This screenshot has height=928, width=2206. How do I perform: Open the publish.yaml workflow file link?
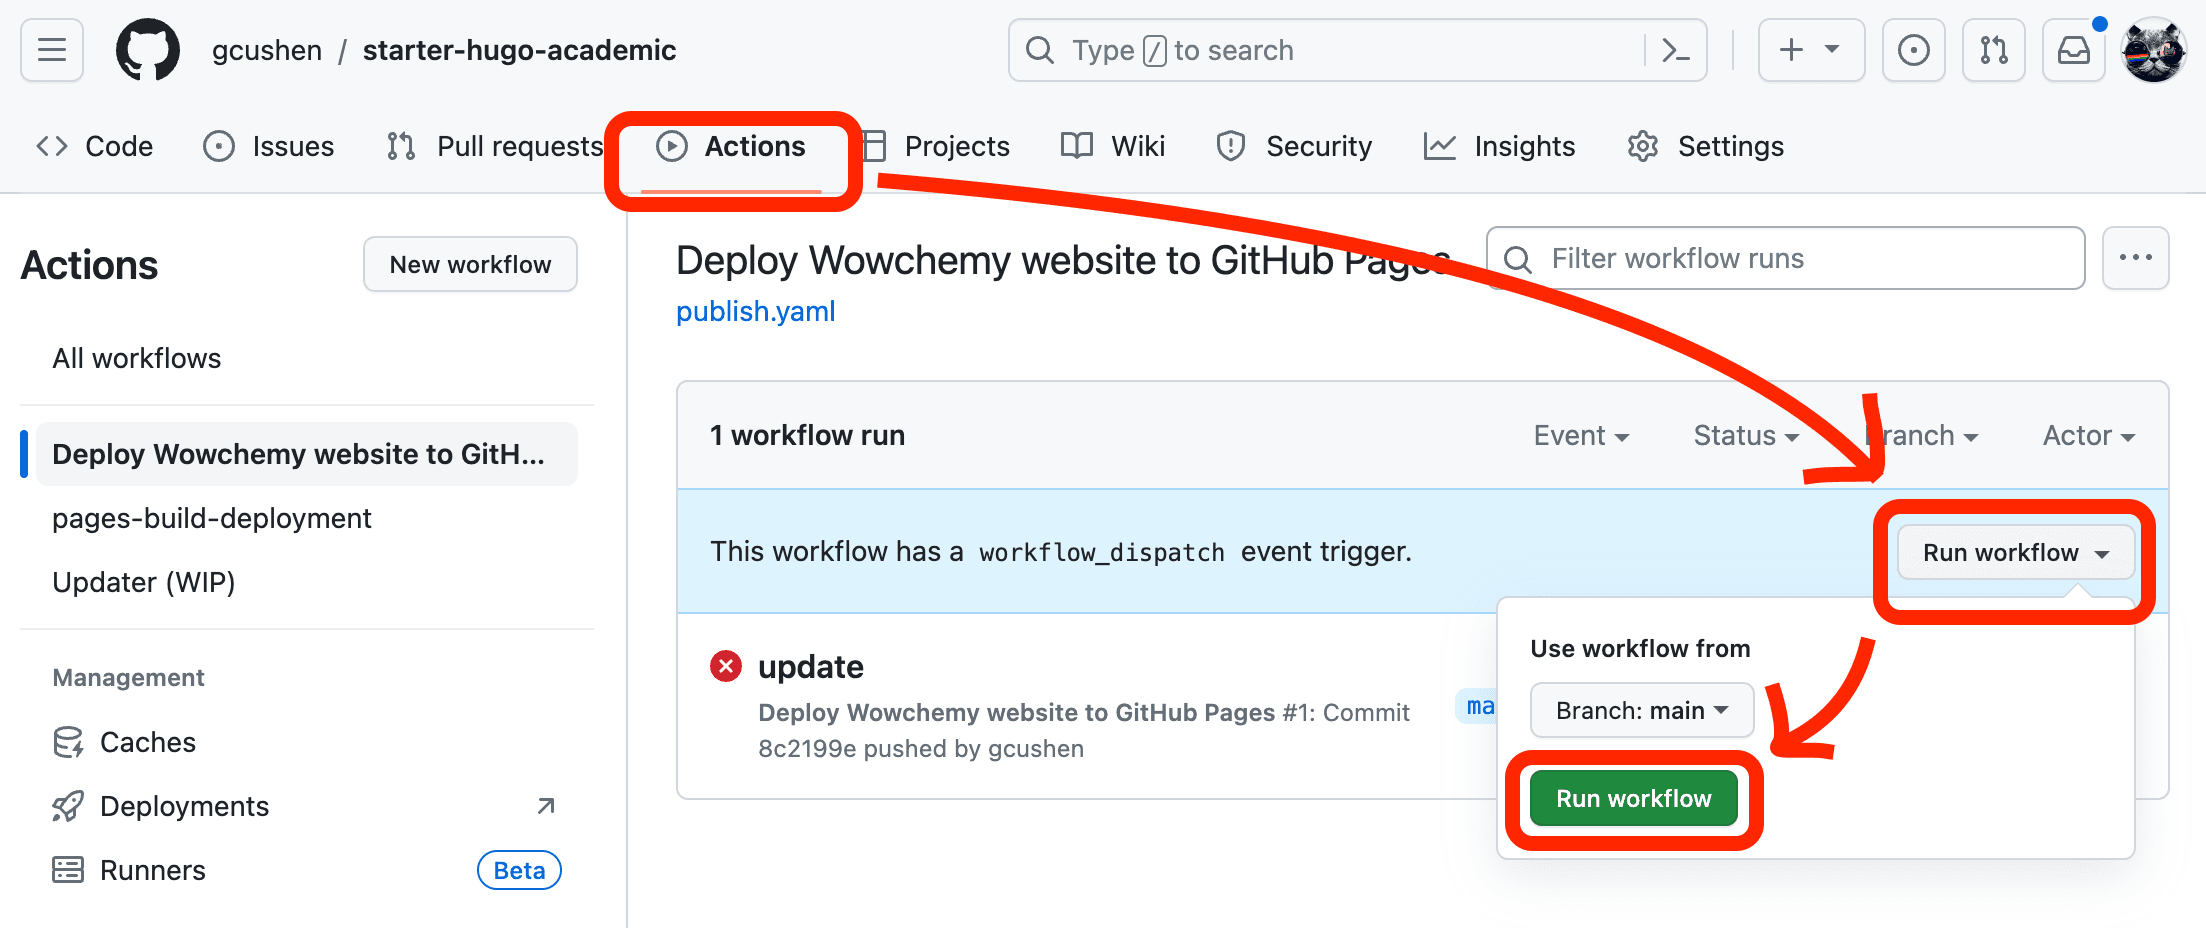click(x=755, y=311)
